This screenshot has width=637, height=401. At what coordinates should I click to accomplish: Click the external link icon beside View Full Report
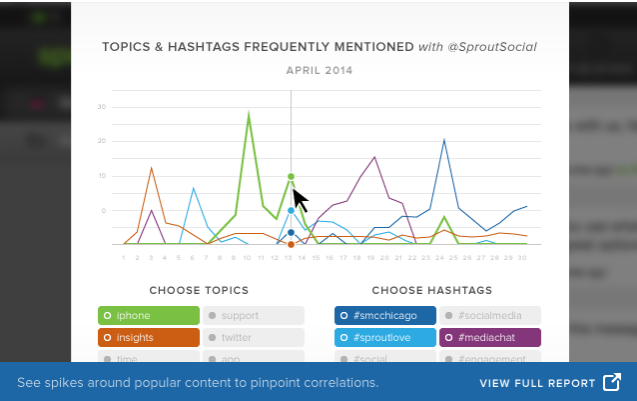click(x=612, y=382)
